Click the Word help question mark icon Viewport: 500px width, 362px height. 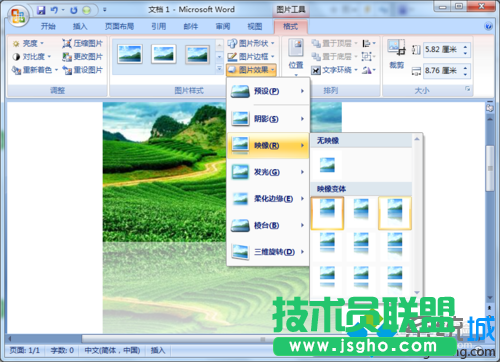click(488, 26)
